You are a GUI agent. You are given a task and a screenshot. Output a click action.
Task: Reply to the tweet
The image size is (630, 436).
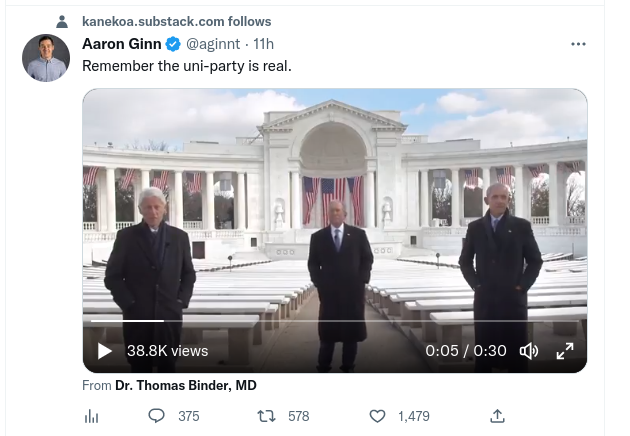157,416
